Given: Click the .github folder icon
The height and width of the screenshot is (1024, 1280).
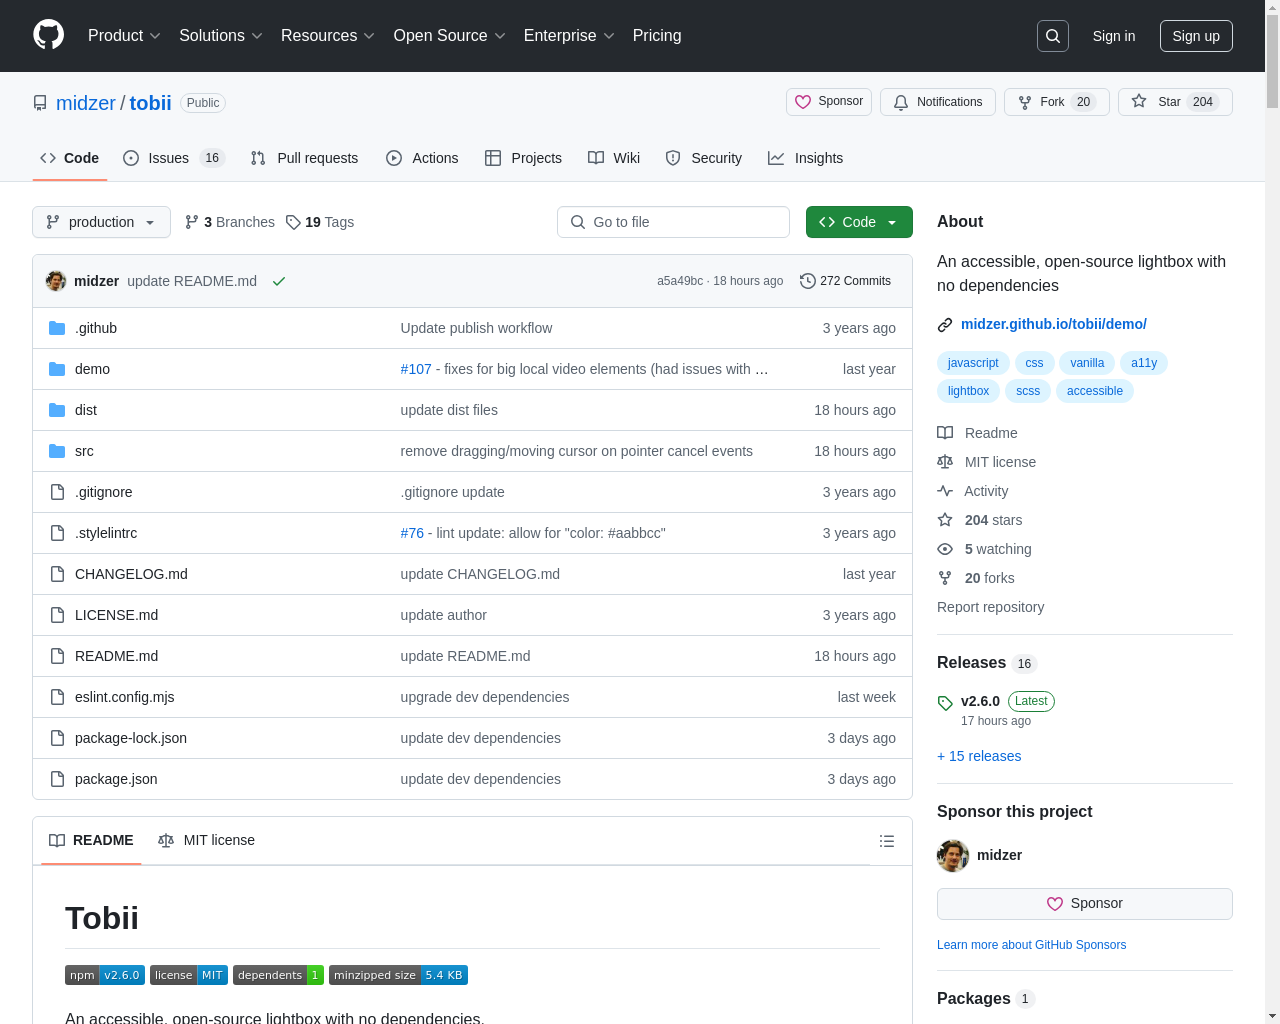Looking at the screenshot, I should click(x=57, y=328).
